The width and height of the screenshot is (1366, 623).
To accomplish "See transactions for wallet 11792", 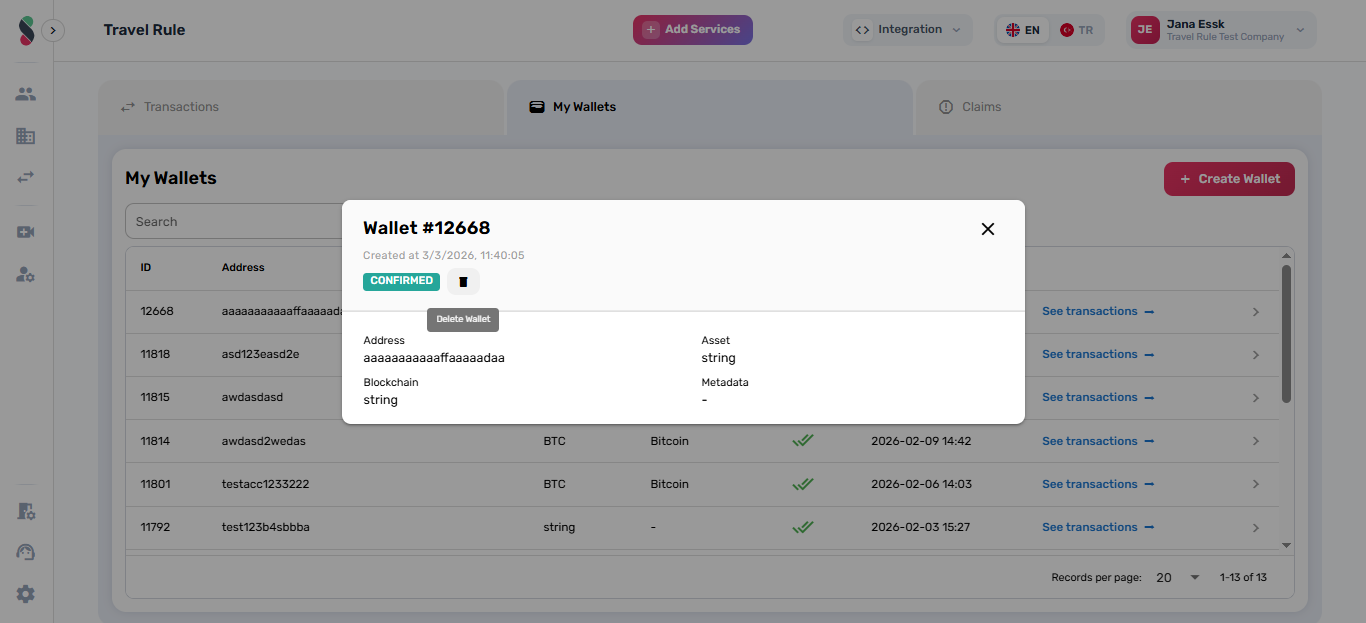I will click(1098, 527).
